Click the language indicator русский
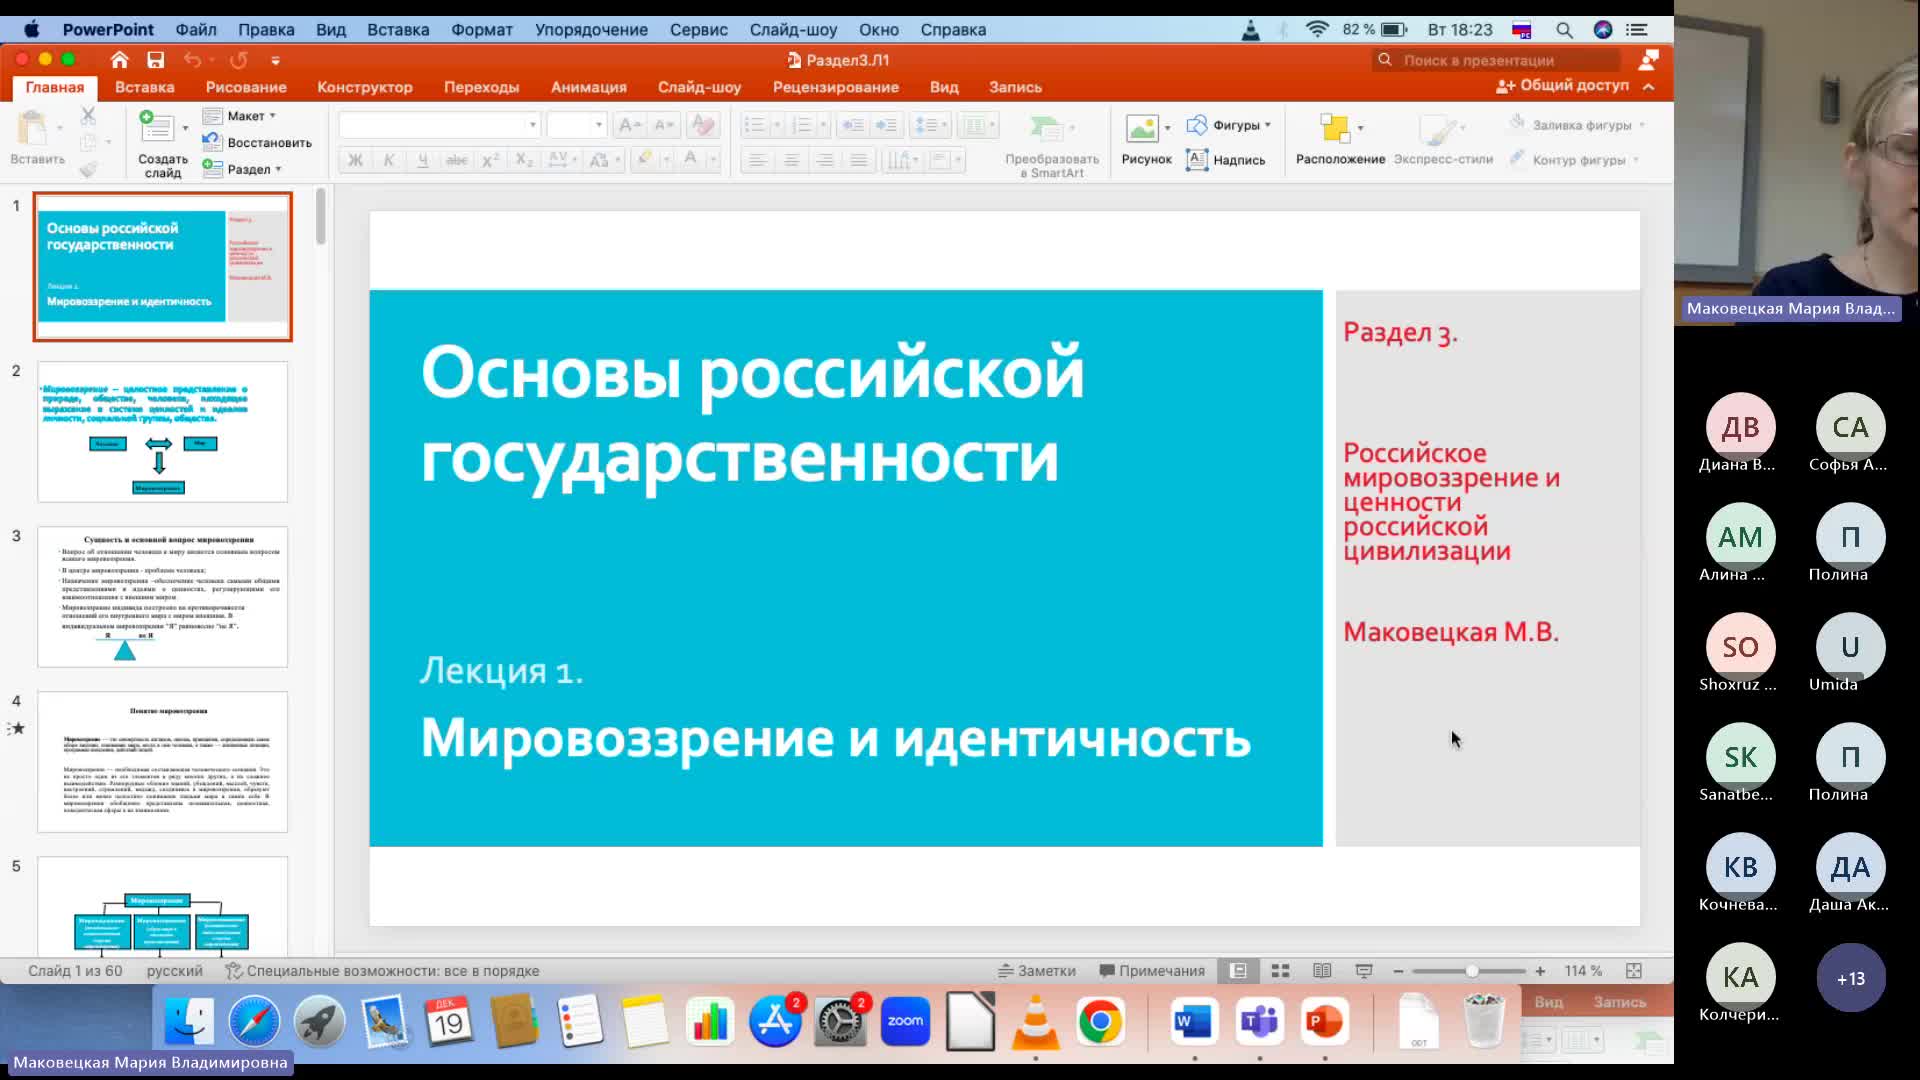Screen dimensions: 1920x1080 174,971
